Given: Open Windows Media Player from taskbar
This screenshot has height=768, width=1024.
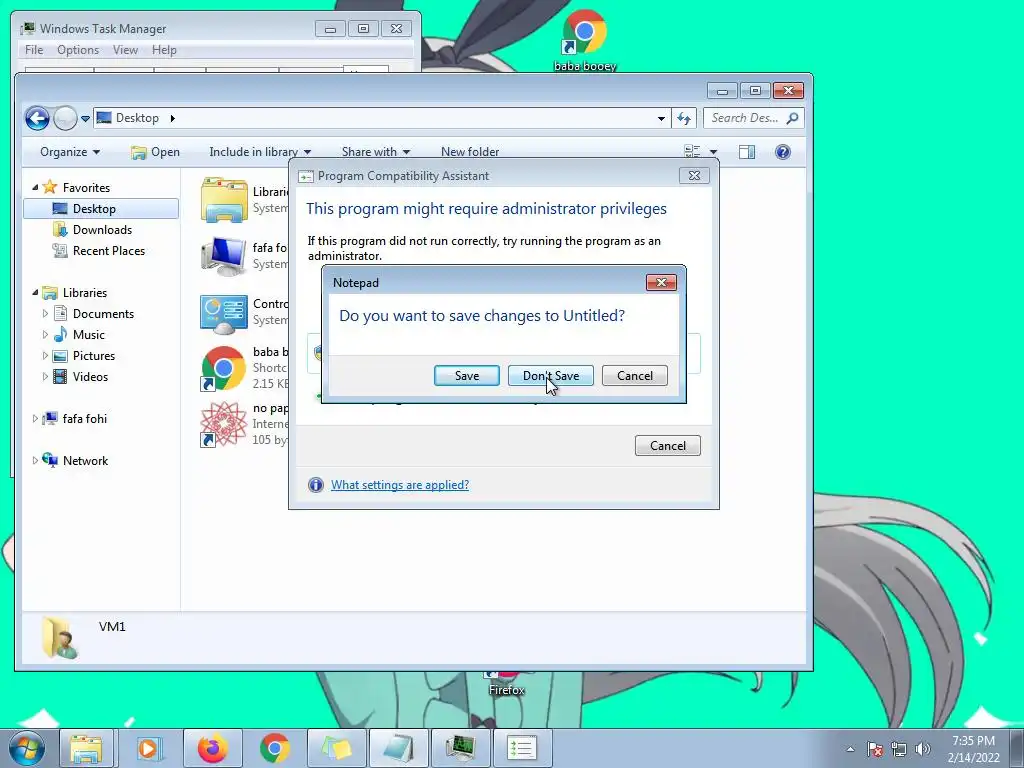Looking at the screenshot, I should (149, 748).
